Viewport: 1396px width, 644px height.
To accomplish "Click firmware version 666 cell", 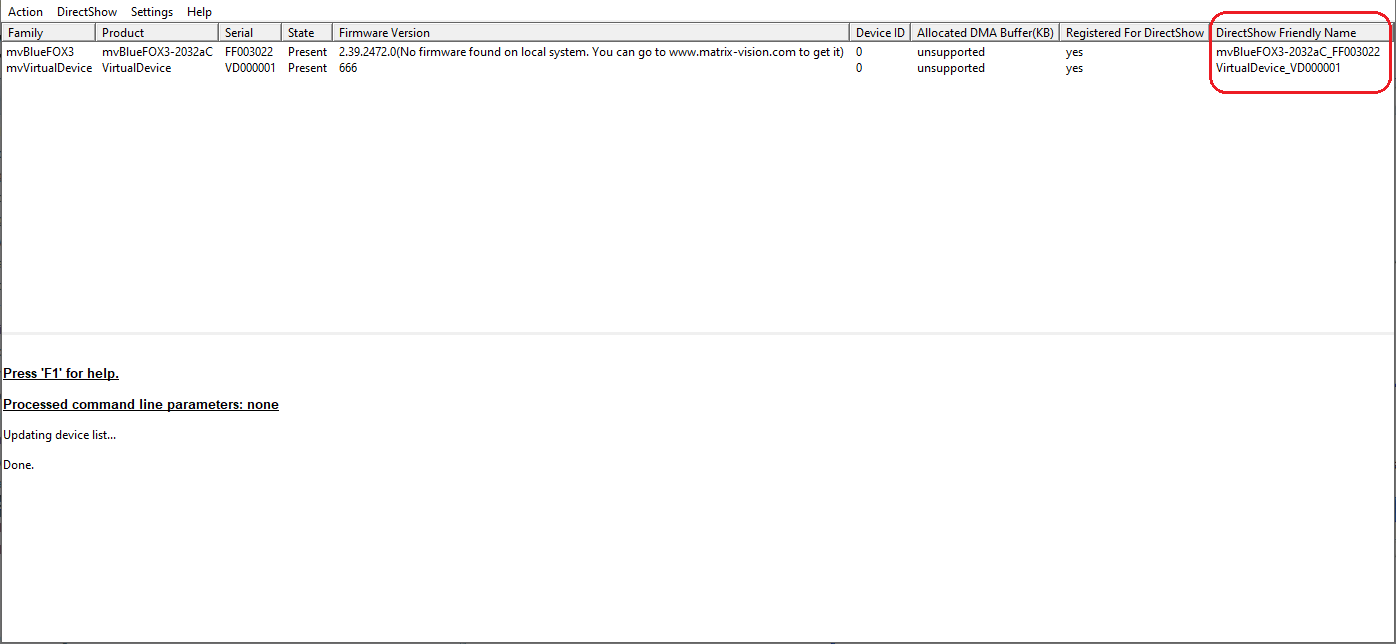I will pos(348,68).
